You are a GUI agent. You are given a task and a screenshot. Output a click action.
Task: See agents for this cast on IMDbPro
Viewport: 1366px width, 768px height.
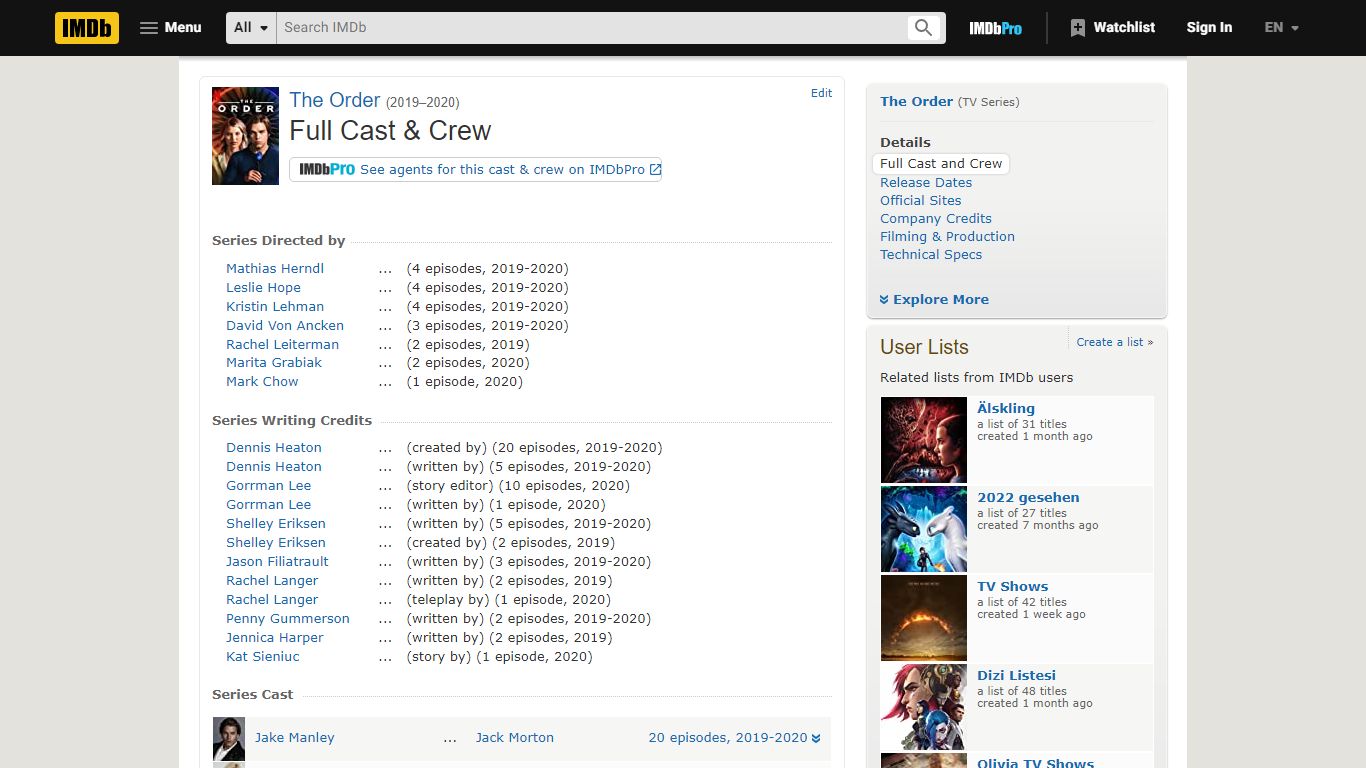coord(475,170)
